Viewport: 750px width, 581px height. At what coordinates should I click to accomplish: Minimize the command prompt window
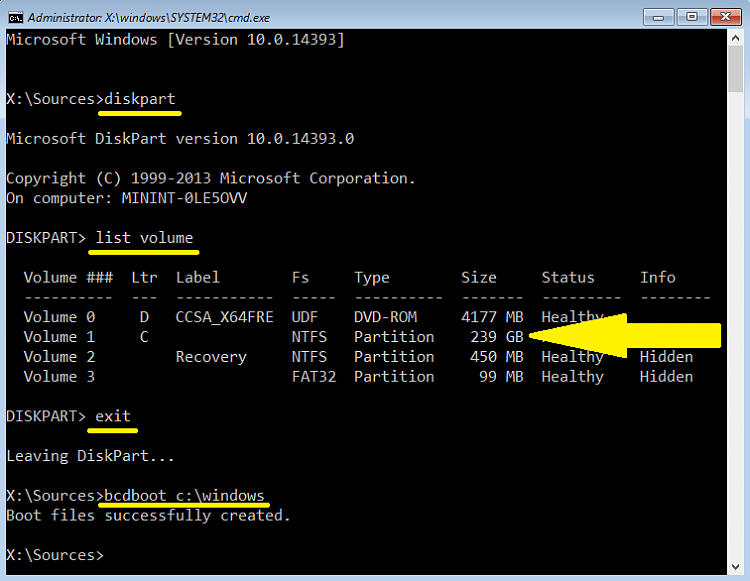coord(658,17)
